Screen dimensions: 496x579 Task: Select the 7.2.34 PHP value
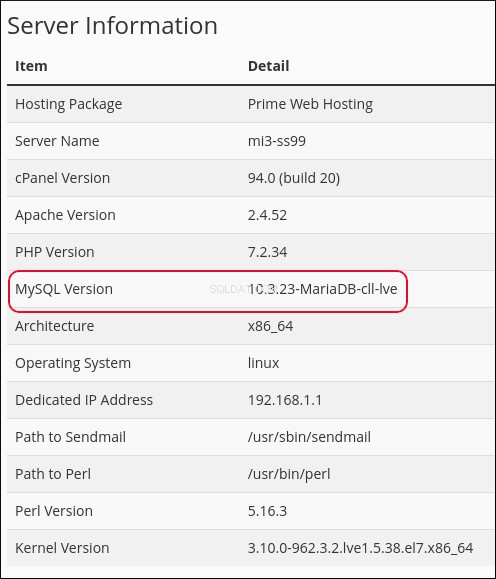[x=267, y=252]
